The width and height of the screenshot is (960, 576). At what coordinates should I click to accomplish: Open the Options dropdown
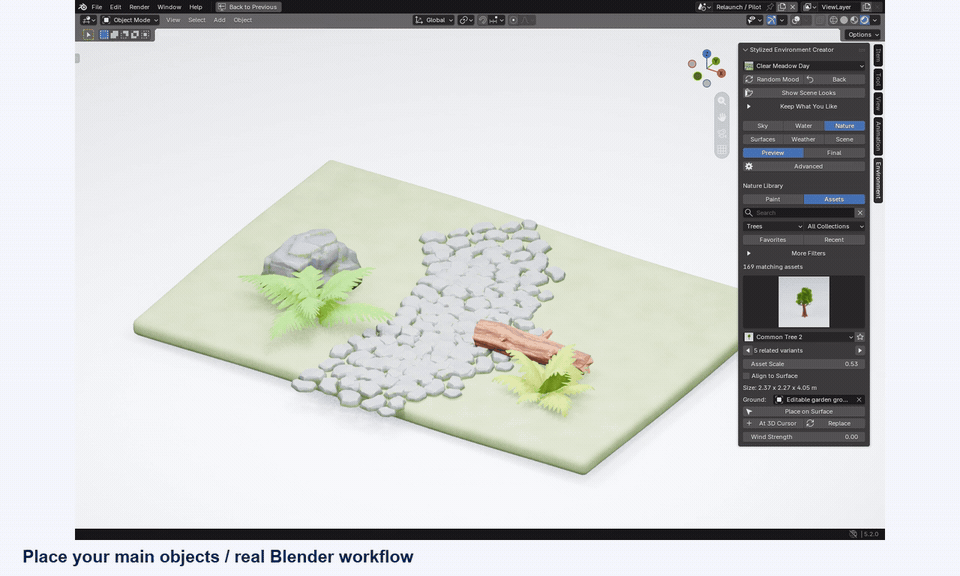[863, 35]
